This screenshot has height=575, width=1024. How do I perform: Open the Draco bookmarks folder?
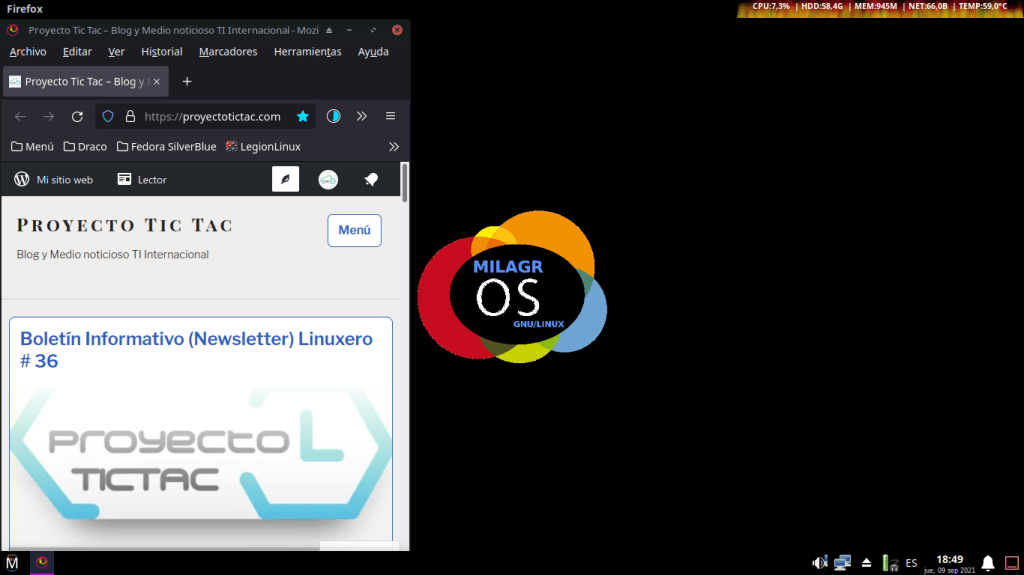(85, 146)
